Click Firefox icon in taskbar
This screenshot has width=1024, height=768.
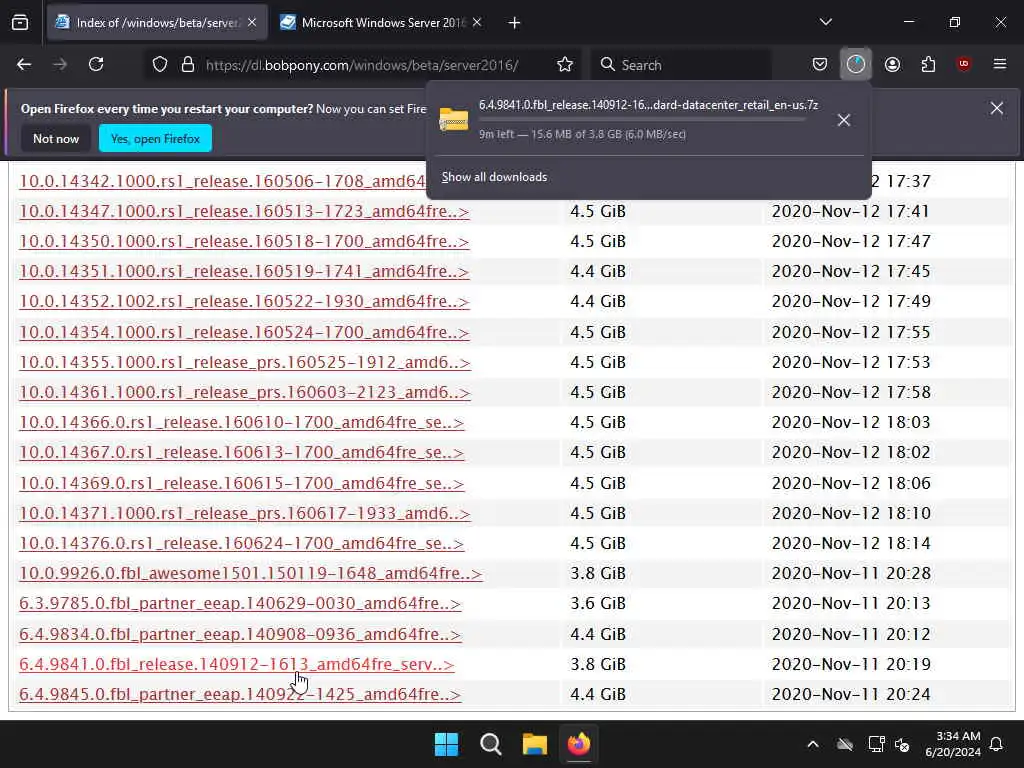coord(579,744)
